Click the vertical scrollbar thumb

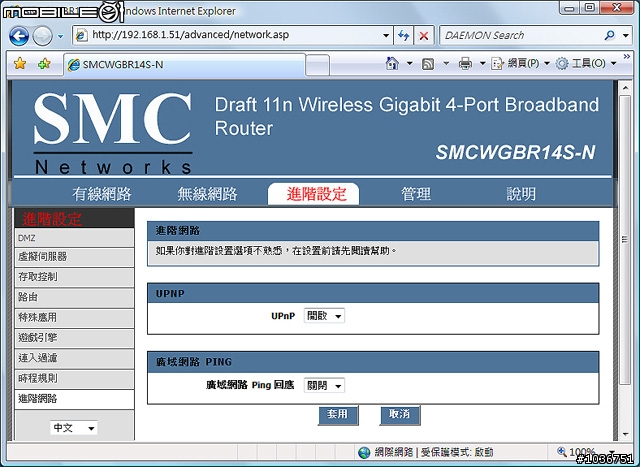click(625, 240)
